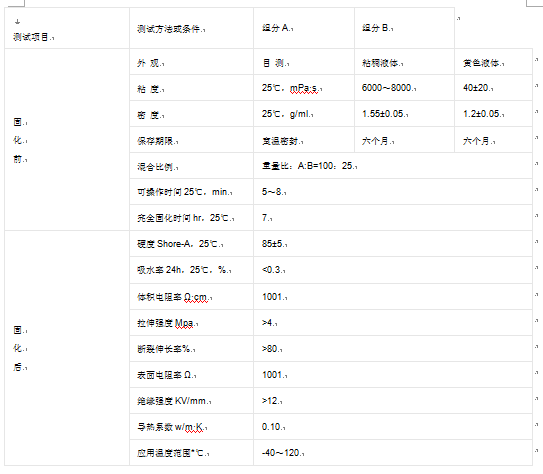Click the 1.2±0.05 density cell
543x474 pixels.
pyautogui.click(x=493, y=114)
